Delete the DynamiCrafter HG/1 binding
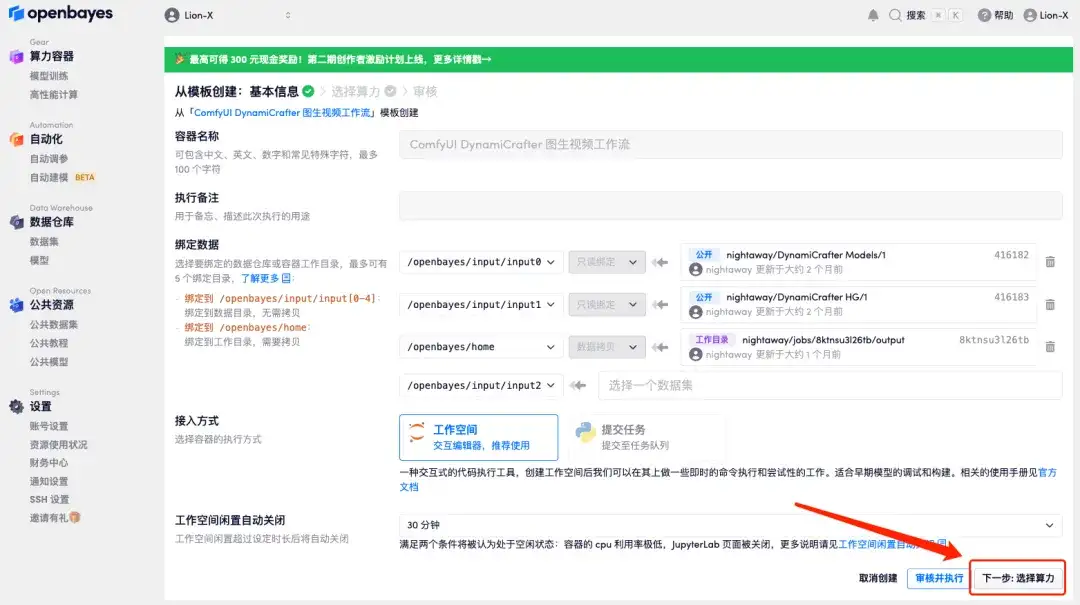Image resolution: width=1080 pixels, height=605 pixels. click(x=1050, y=305)
